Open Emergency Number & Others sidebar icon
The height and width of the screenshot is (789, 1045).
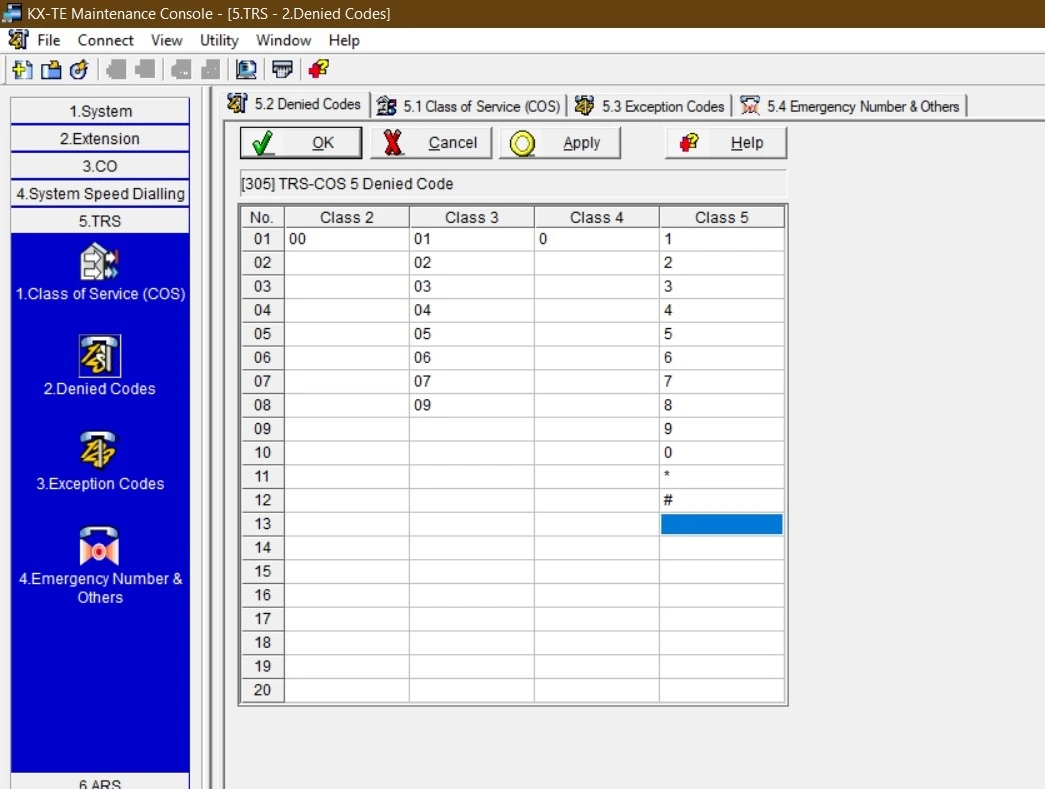pyautogui.click(x=100, y=546)
